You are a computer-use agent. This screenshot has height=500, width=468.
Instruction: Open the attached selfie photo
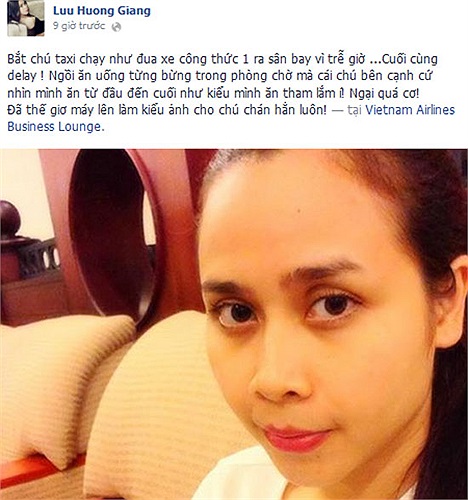click(234, 324)
